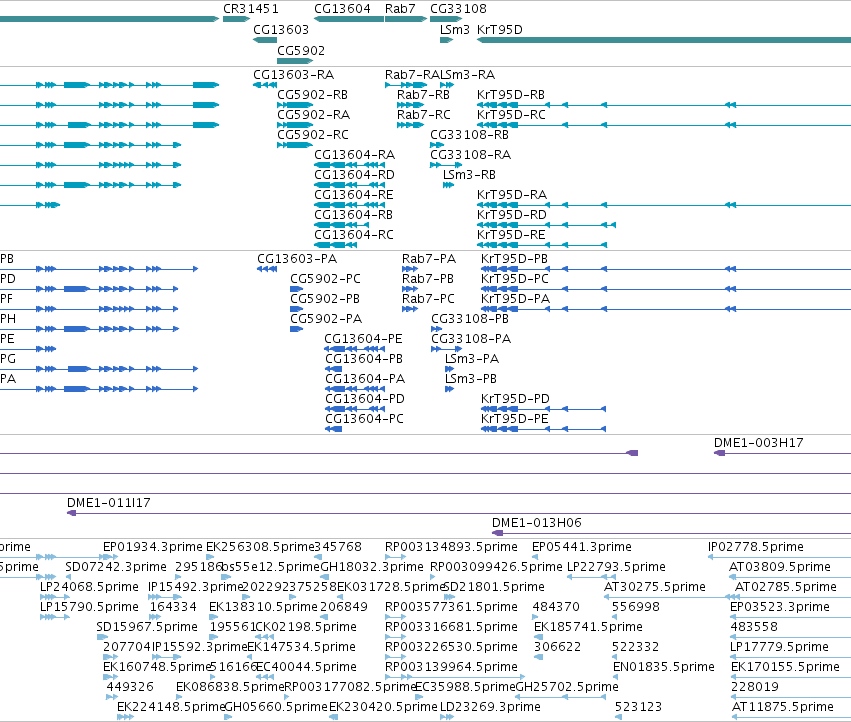Select the CG5902 gene label
The height and width of the screenshot is (722, 851).
click(301, 50)
